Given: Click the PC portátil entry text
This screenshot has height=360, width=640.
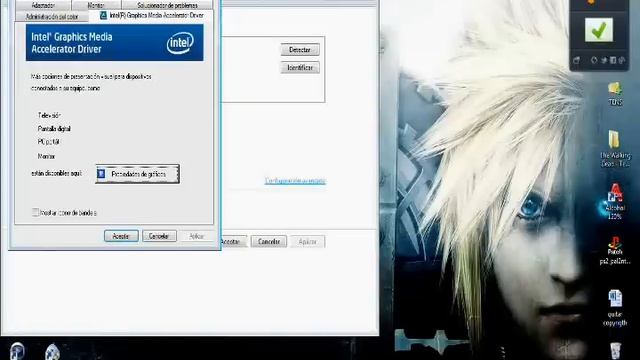Looking at the screenshot, I should click(49, 142).
